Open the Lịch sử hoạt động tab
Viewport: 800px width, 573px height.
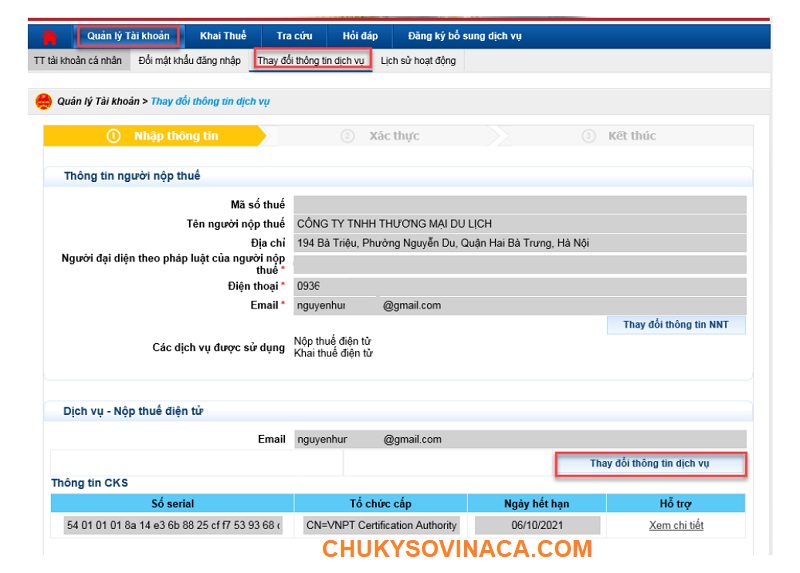[x=418, y=61]
